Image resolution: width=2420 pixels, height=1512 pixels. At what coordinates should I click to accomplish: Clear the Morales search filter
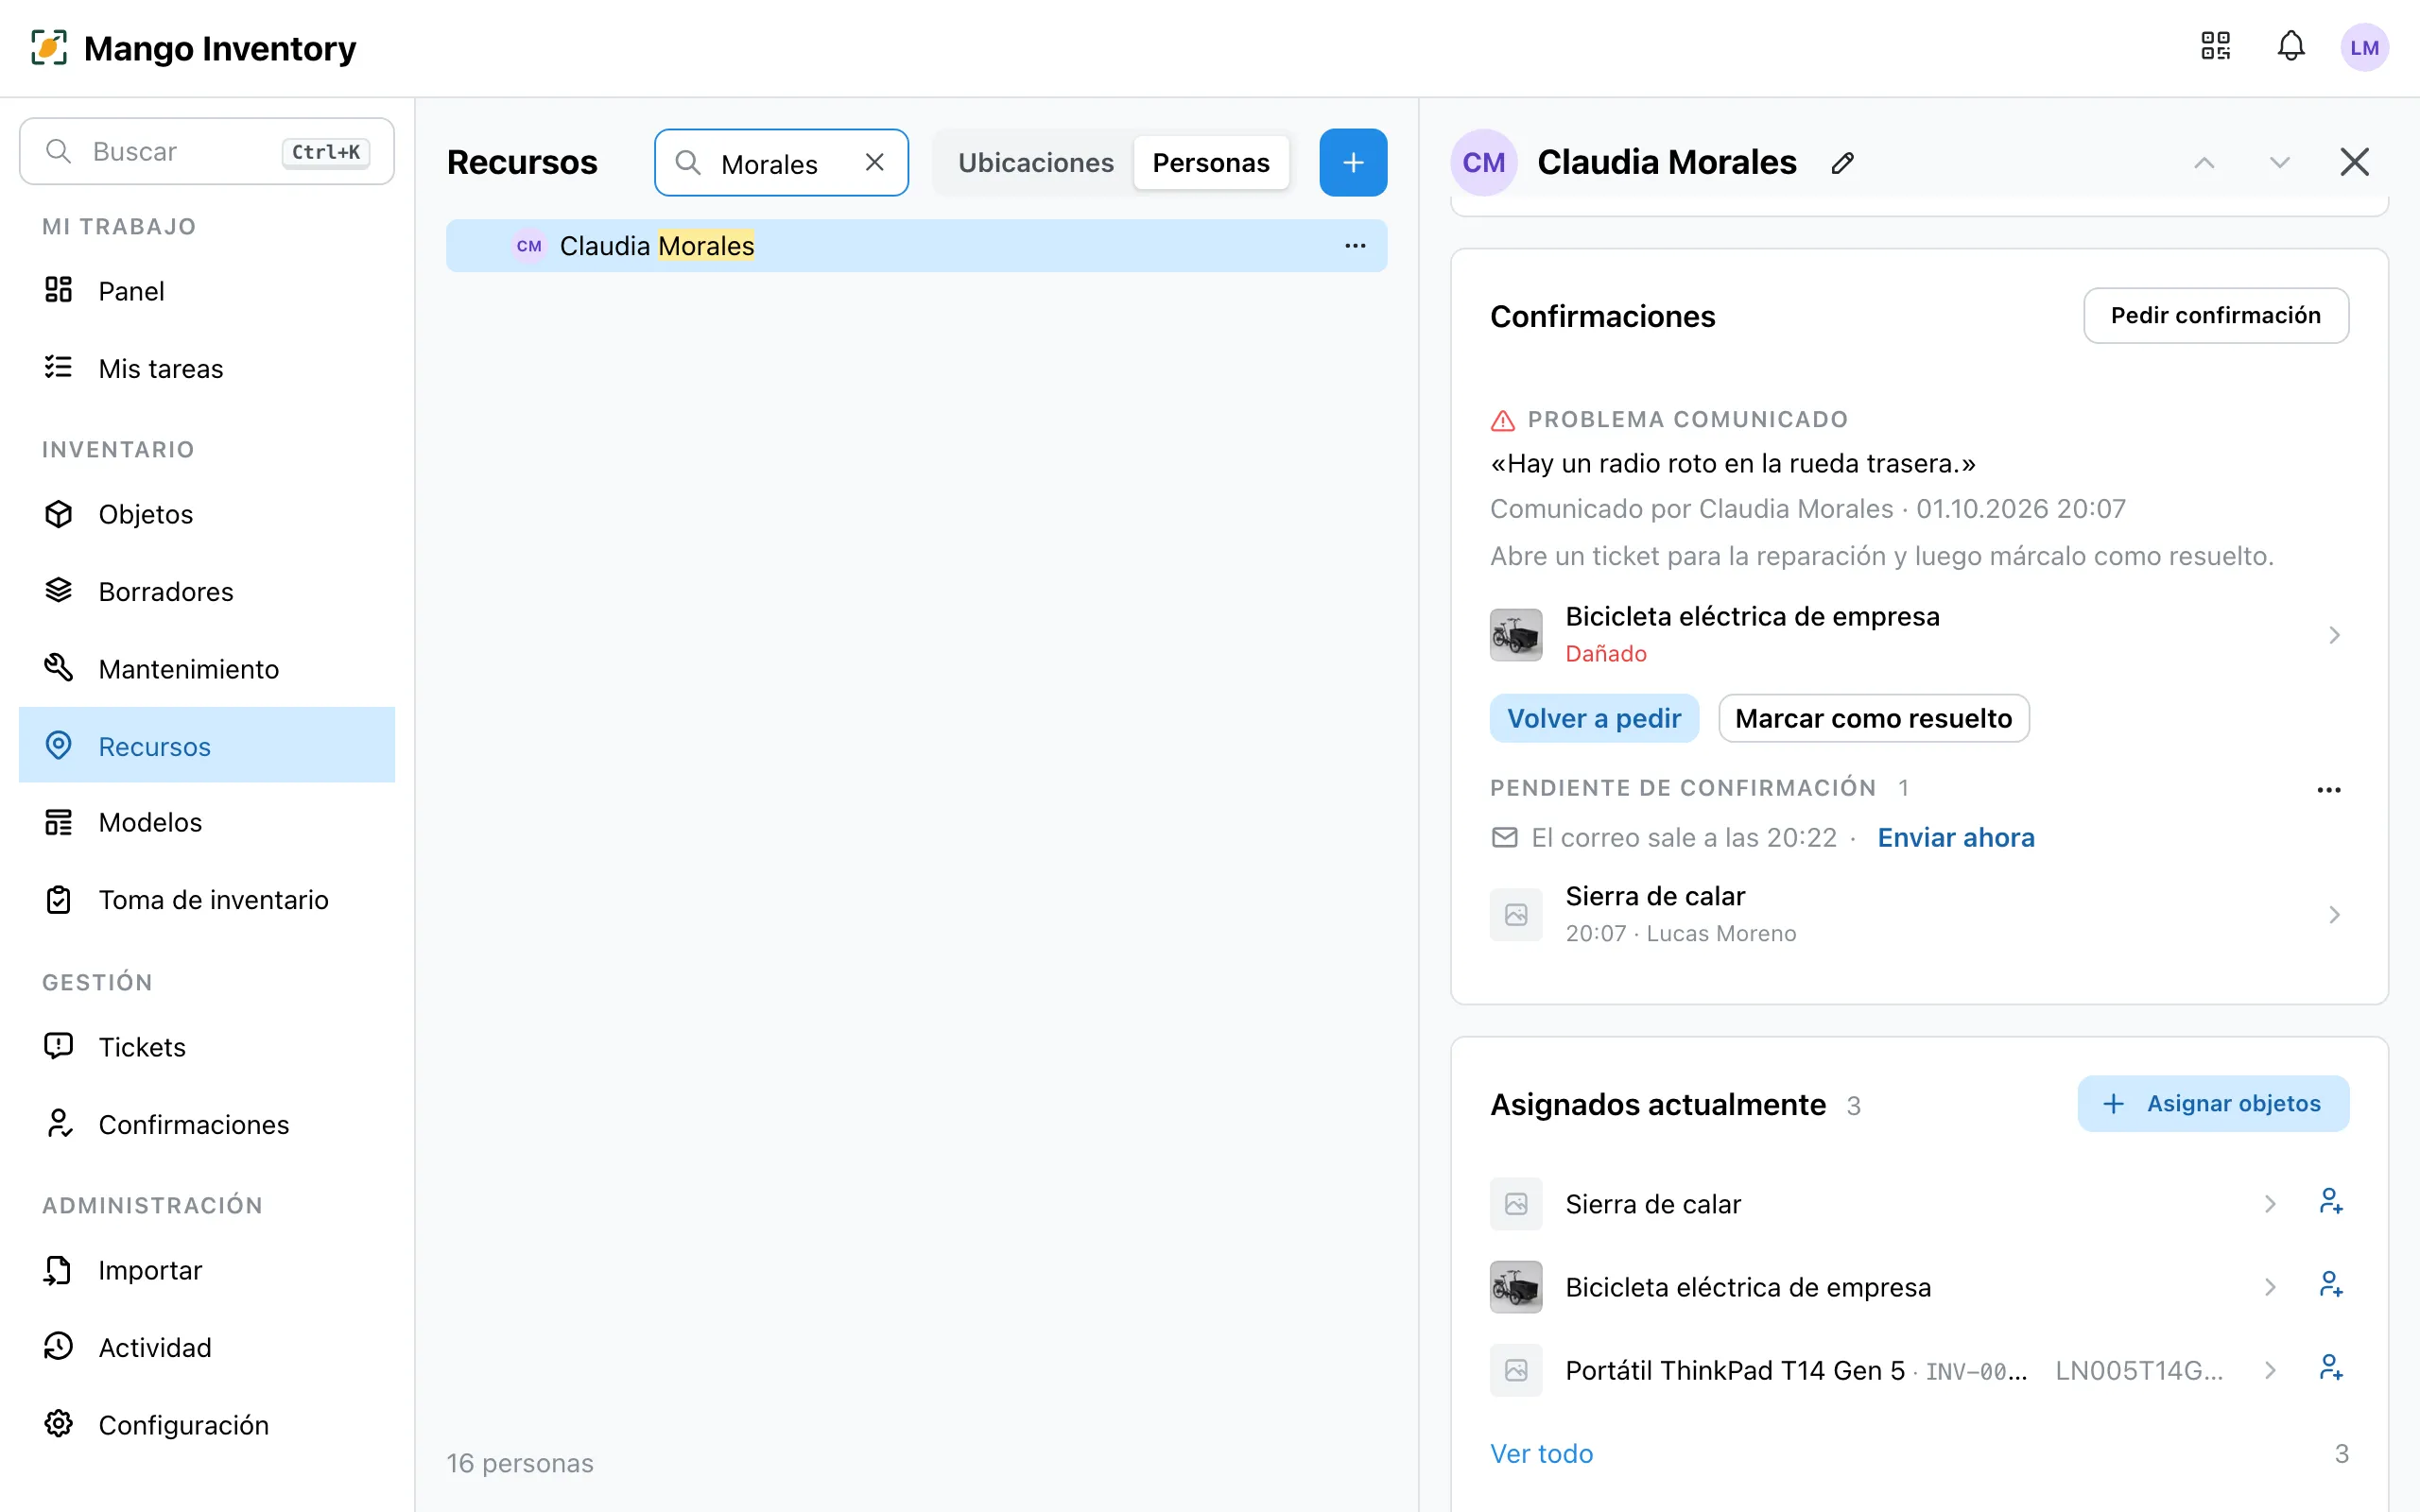[x=874, y=162]
